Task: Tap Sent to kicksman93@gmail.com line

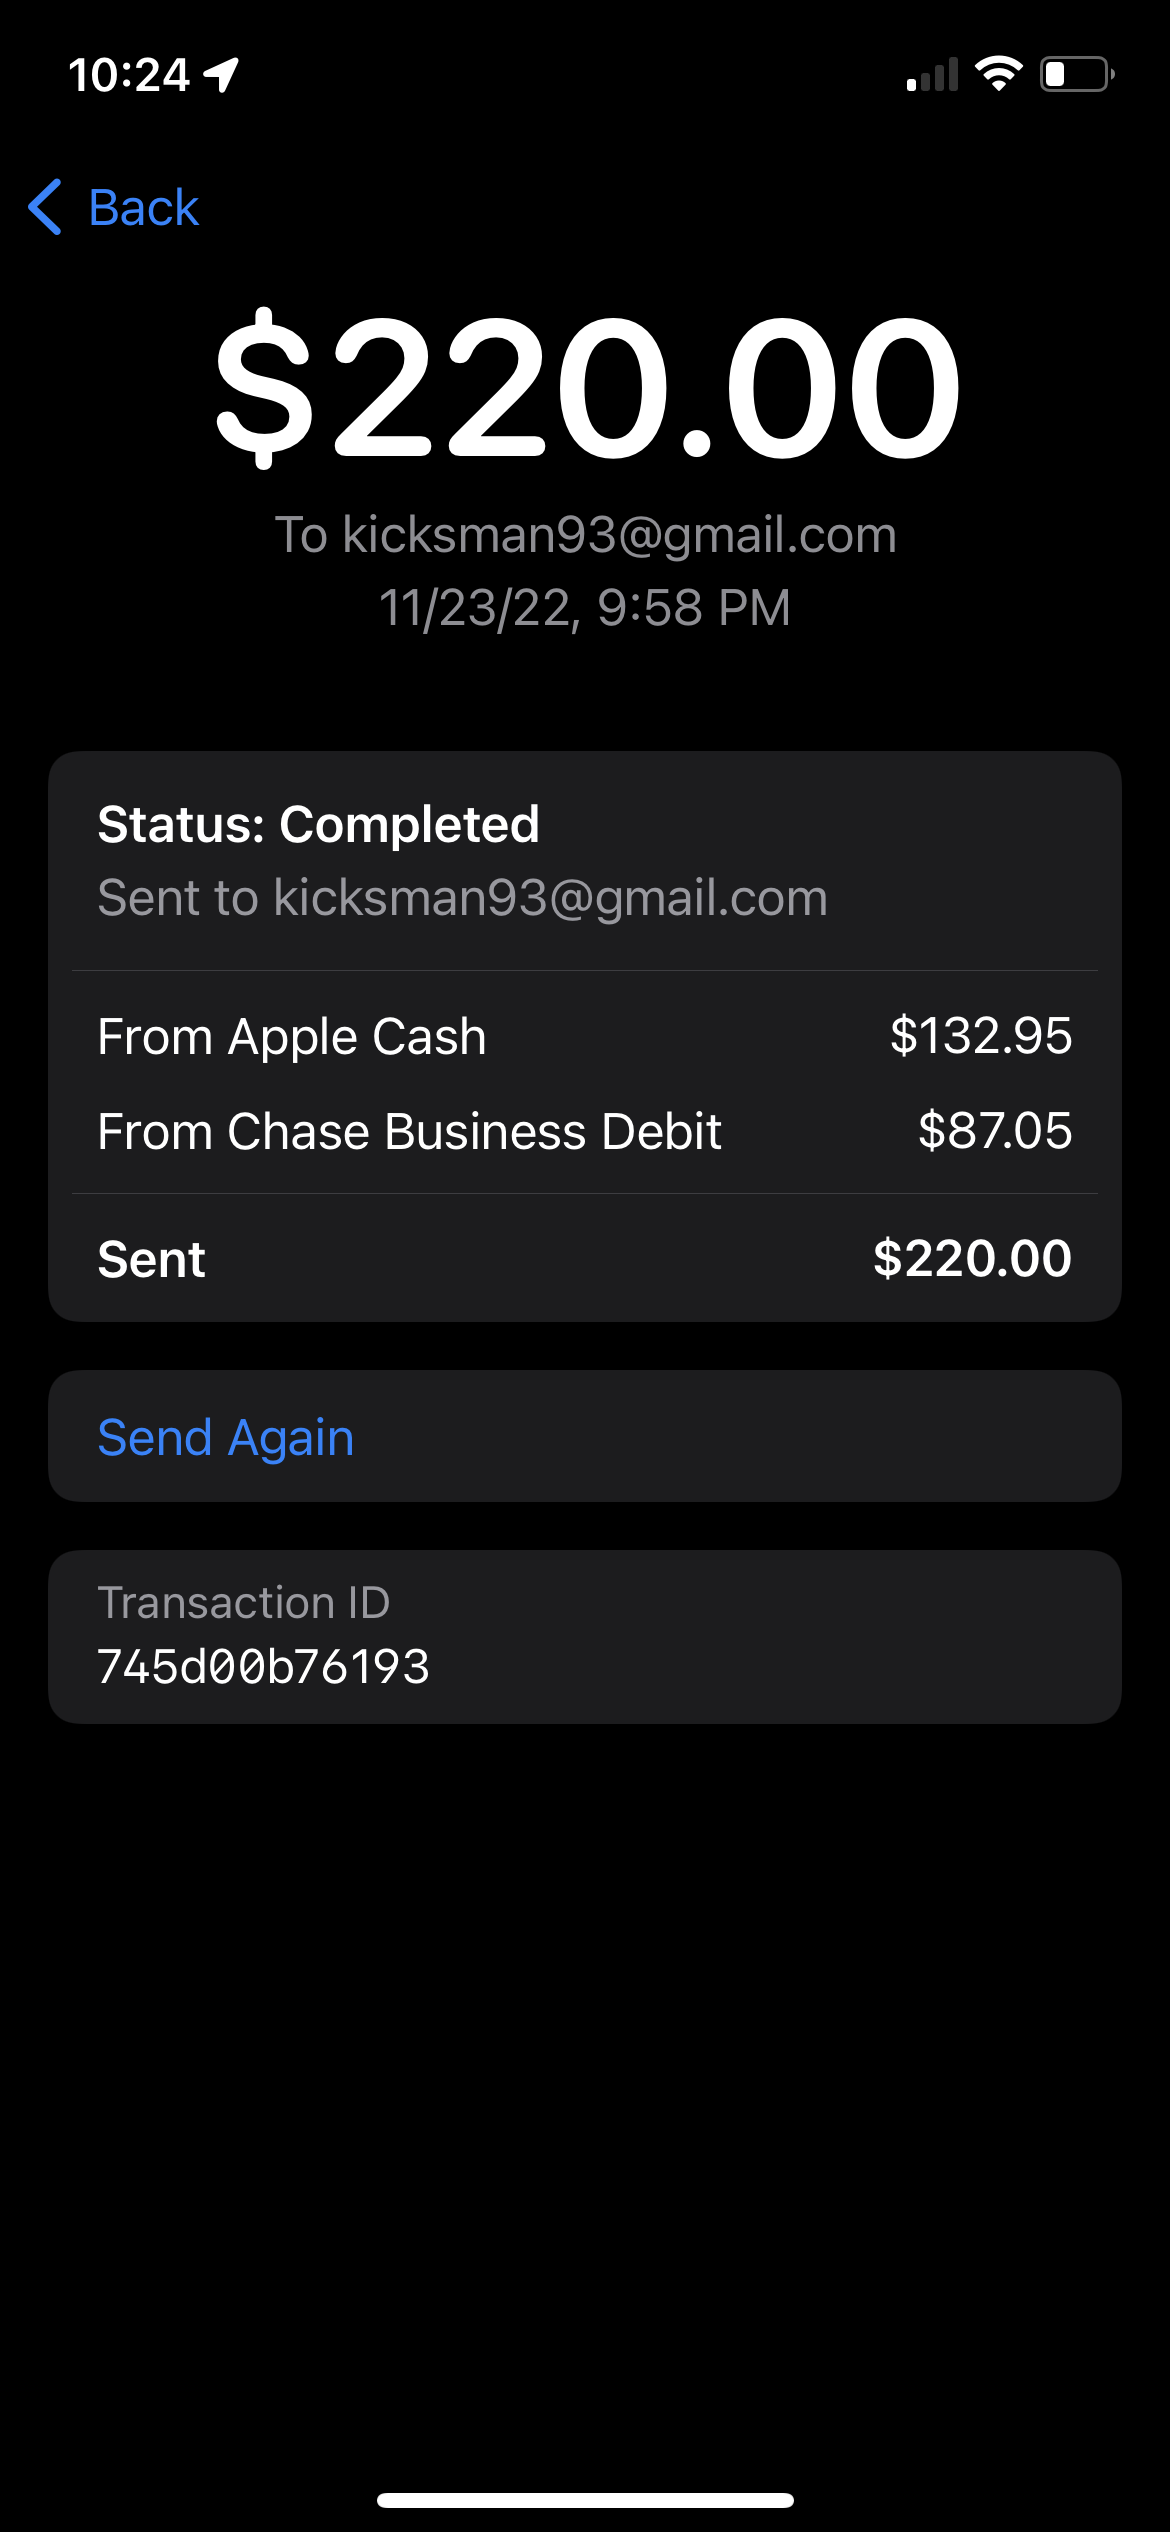Action: pyautogui.click(x=463, y=898)
